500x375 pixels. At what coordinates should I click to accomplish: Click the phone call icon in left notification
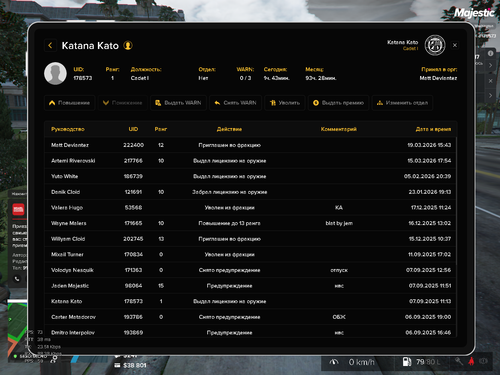pos(17,279)
